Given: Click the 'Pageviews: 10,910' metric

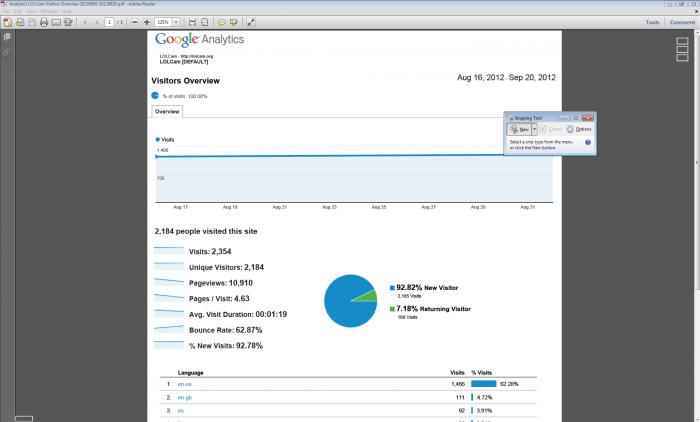Looking at the screenshot, I should 221,283.
